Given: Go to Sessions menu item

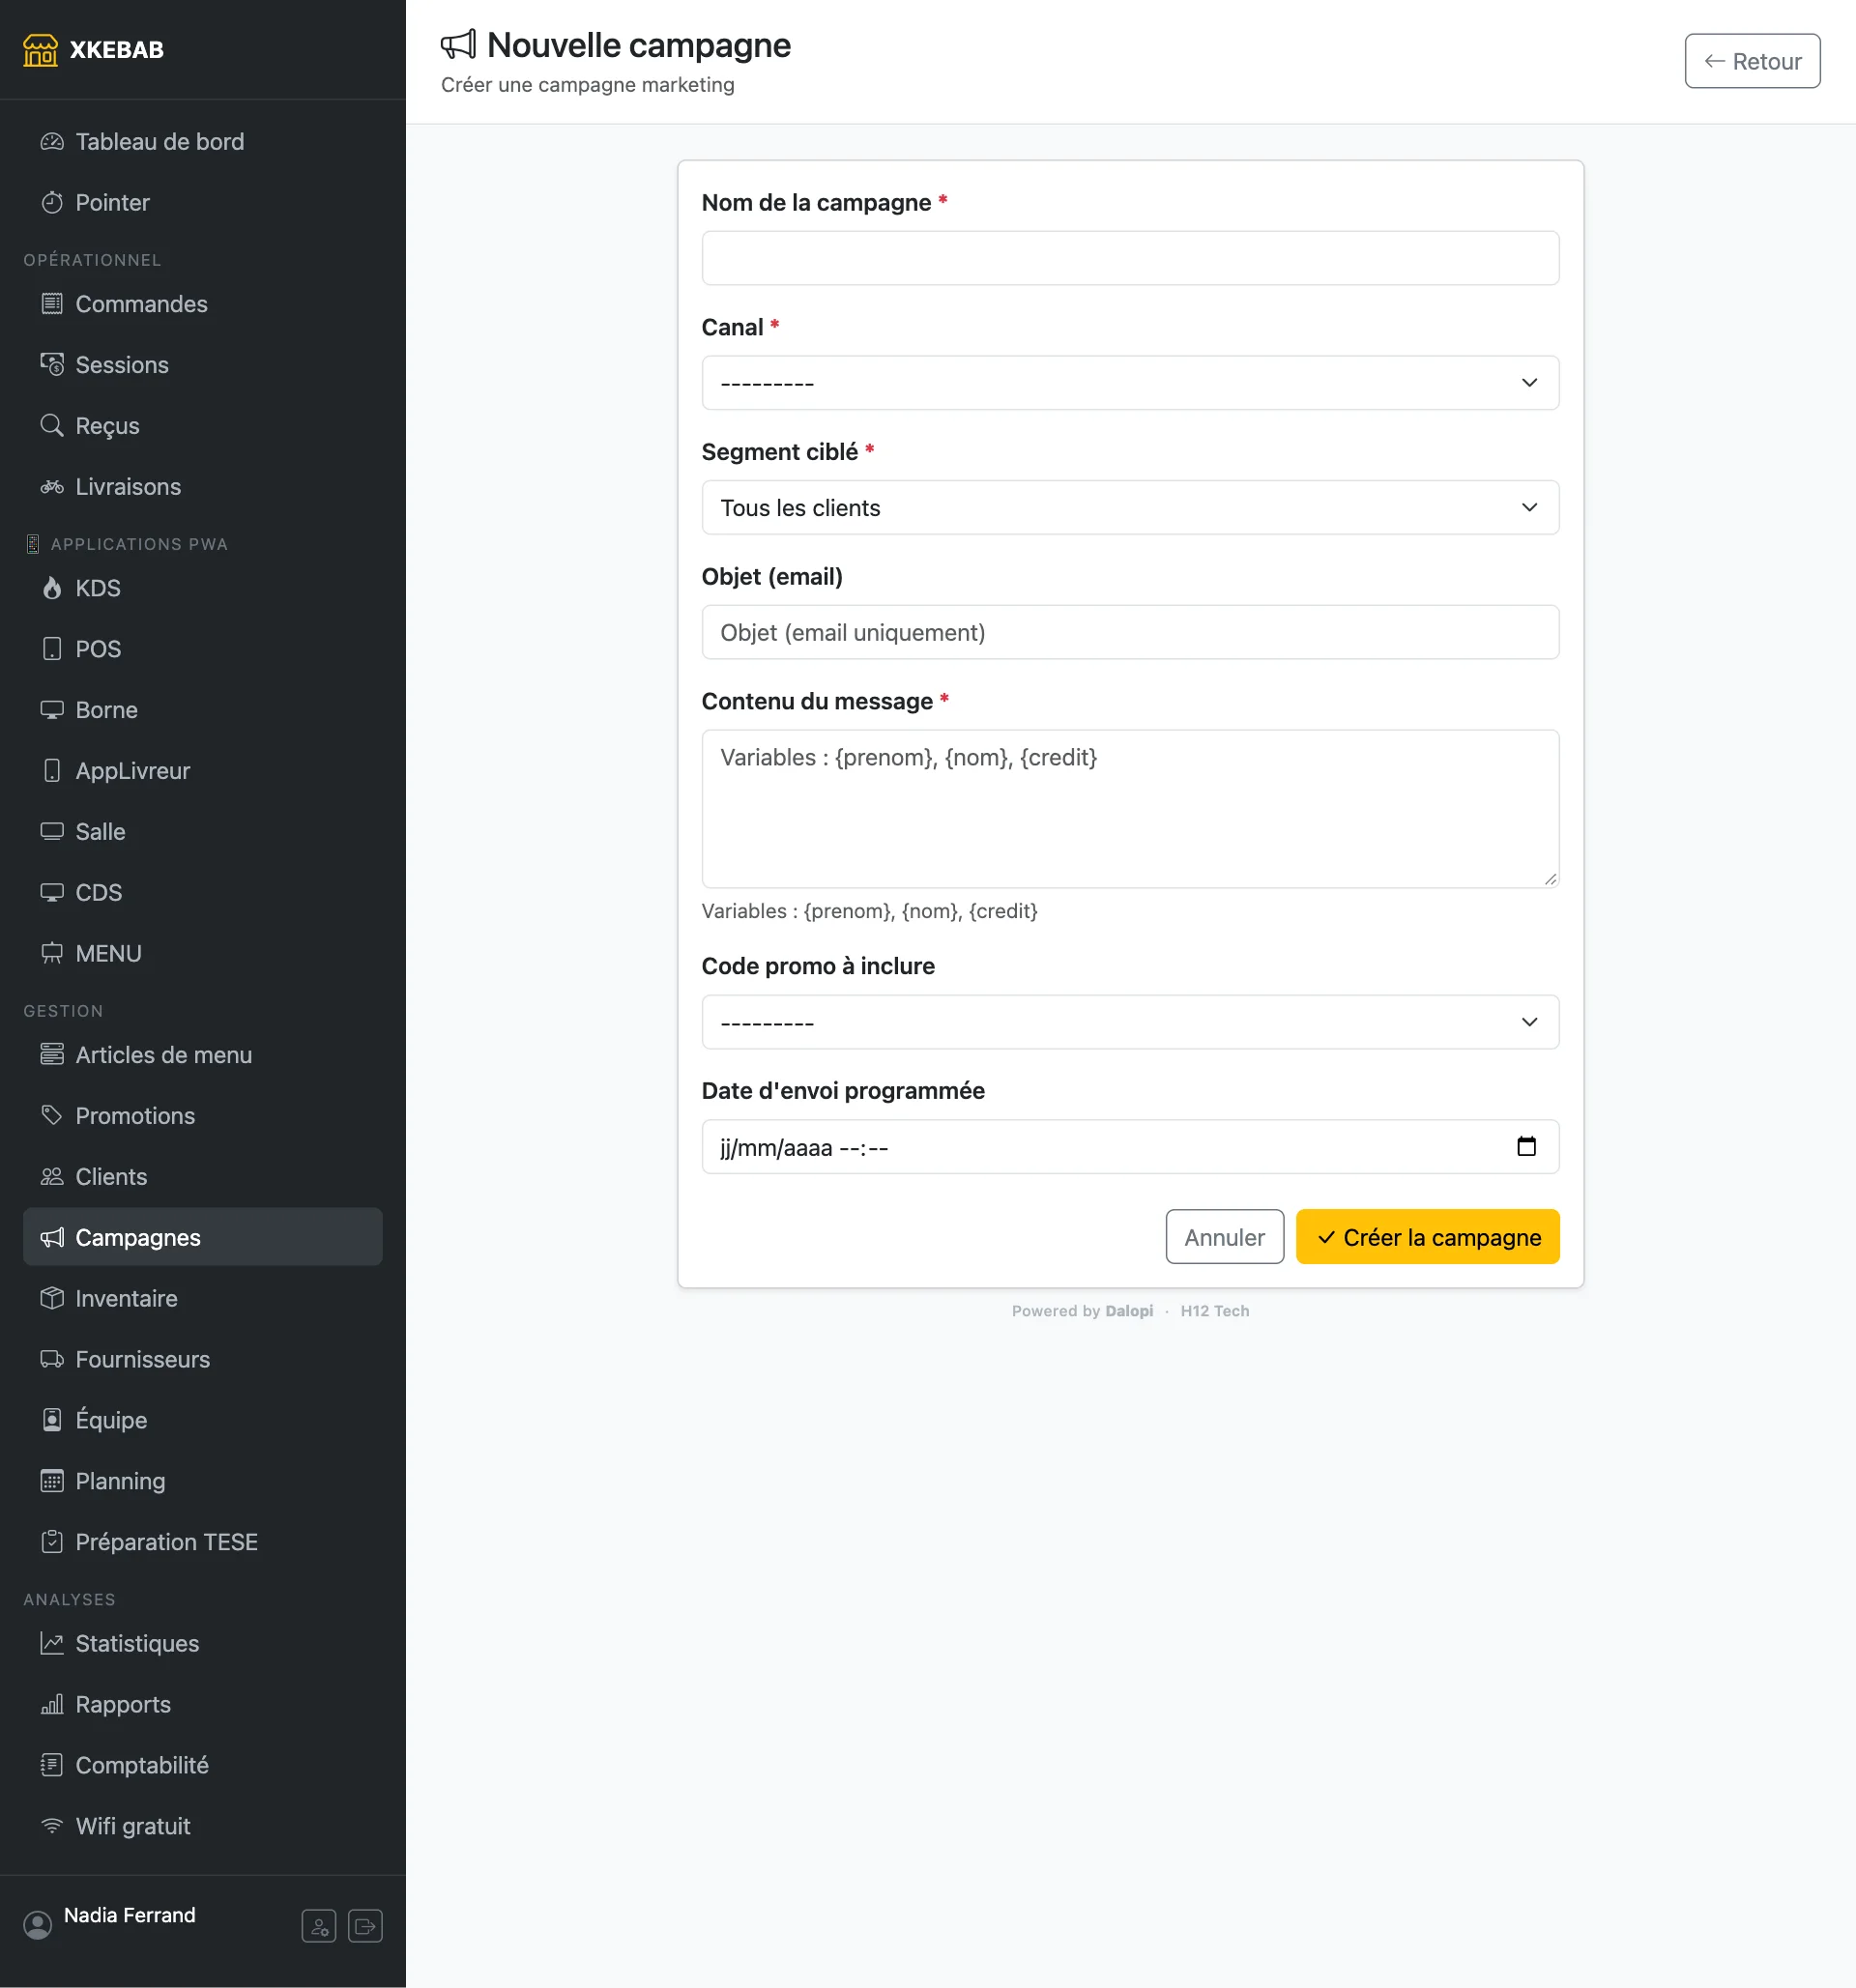Looking at the screenshot, I should 202,365.
